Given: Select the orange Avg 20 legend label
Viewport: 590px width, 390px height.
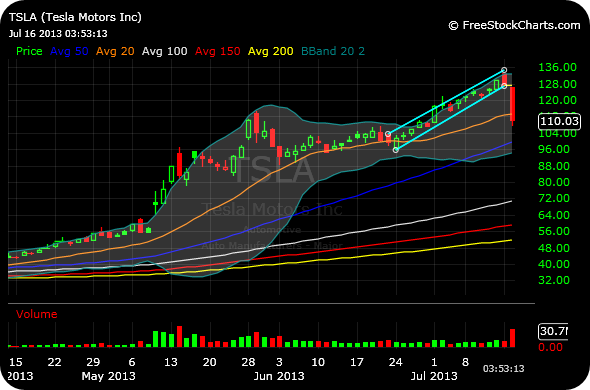Looking at the screenshot, I should (115, 51).
